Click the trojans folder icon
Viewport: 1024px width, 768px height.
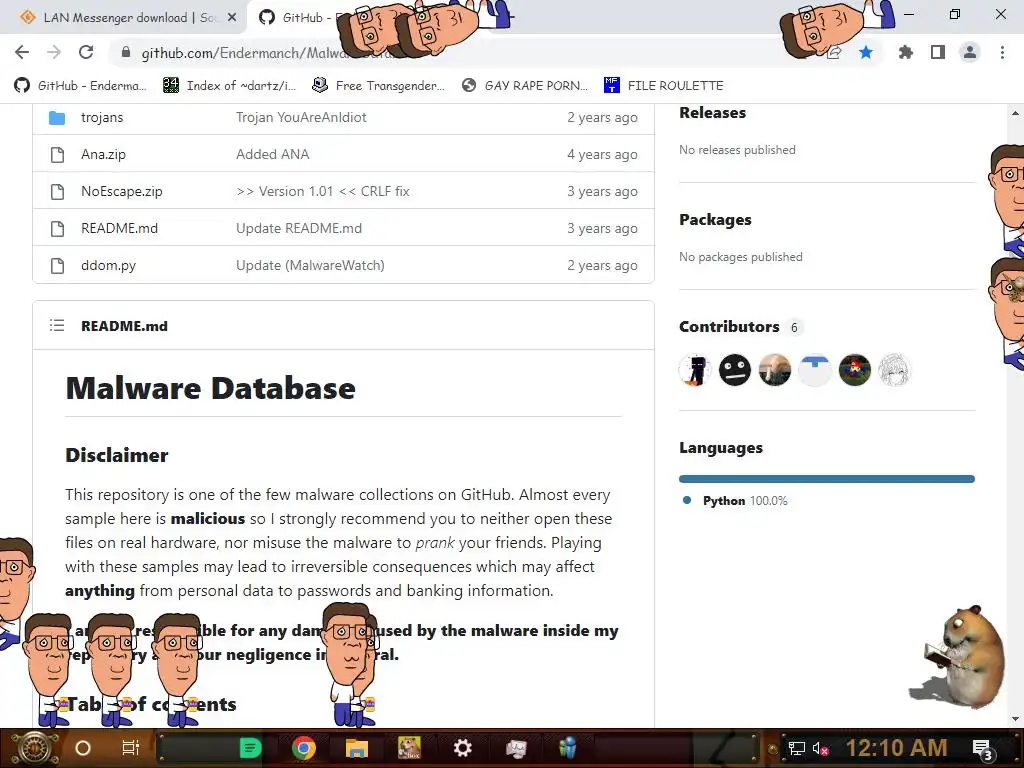[57, 118]
